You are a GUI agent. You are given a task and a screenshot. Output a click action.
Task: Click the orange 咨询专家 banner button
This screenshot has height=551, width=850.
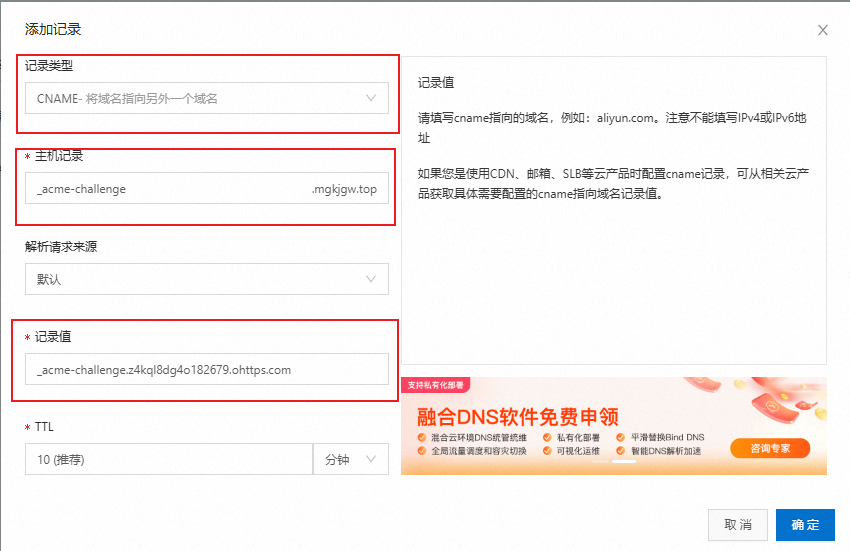pos(770,449)
